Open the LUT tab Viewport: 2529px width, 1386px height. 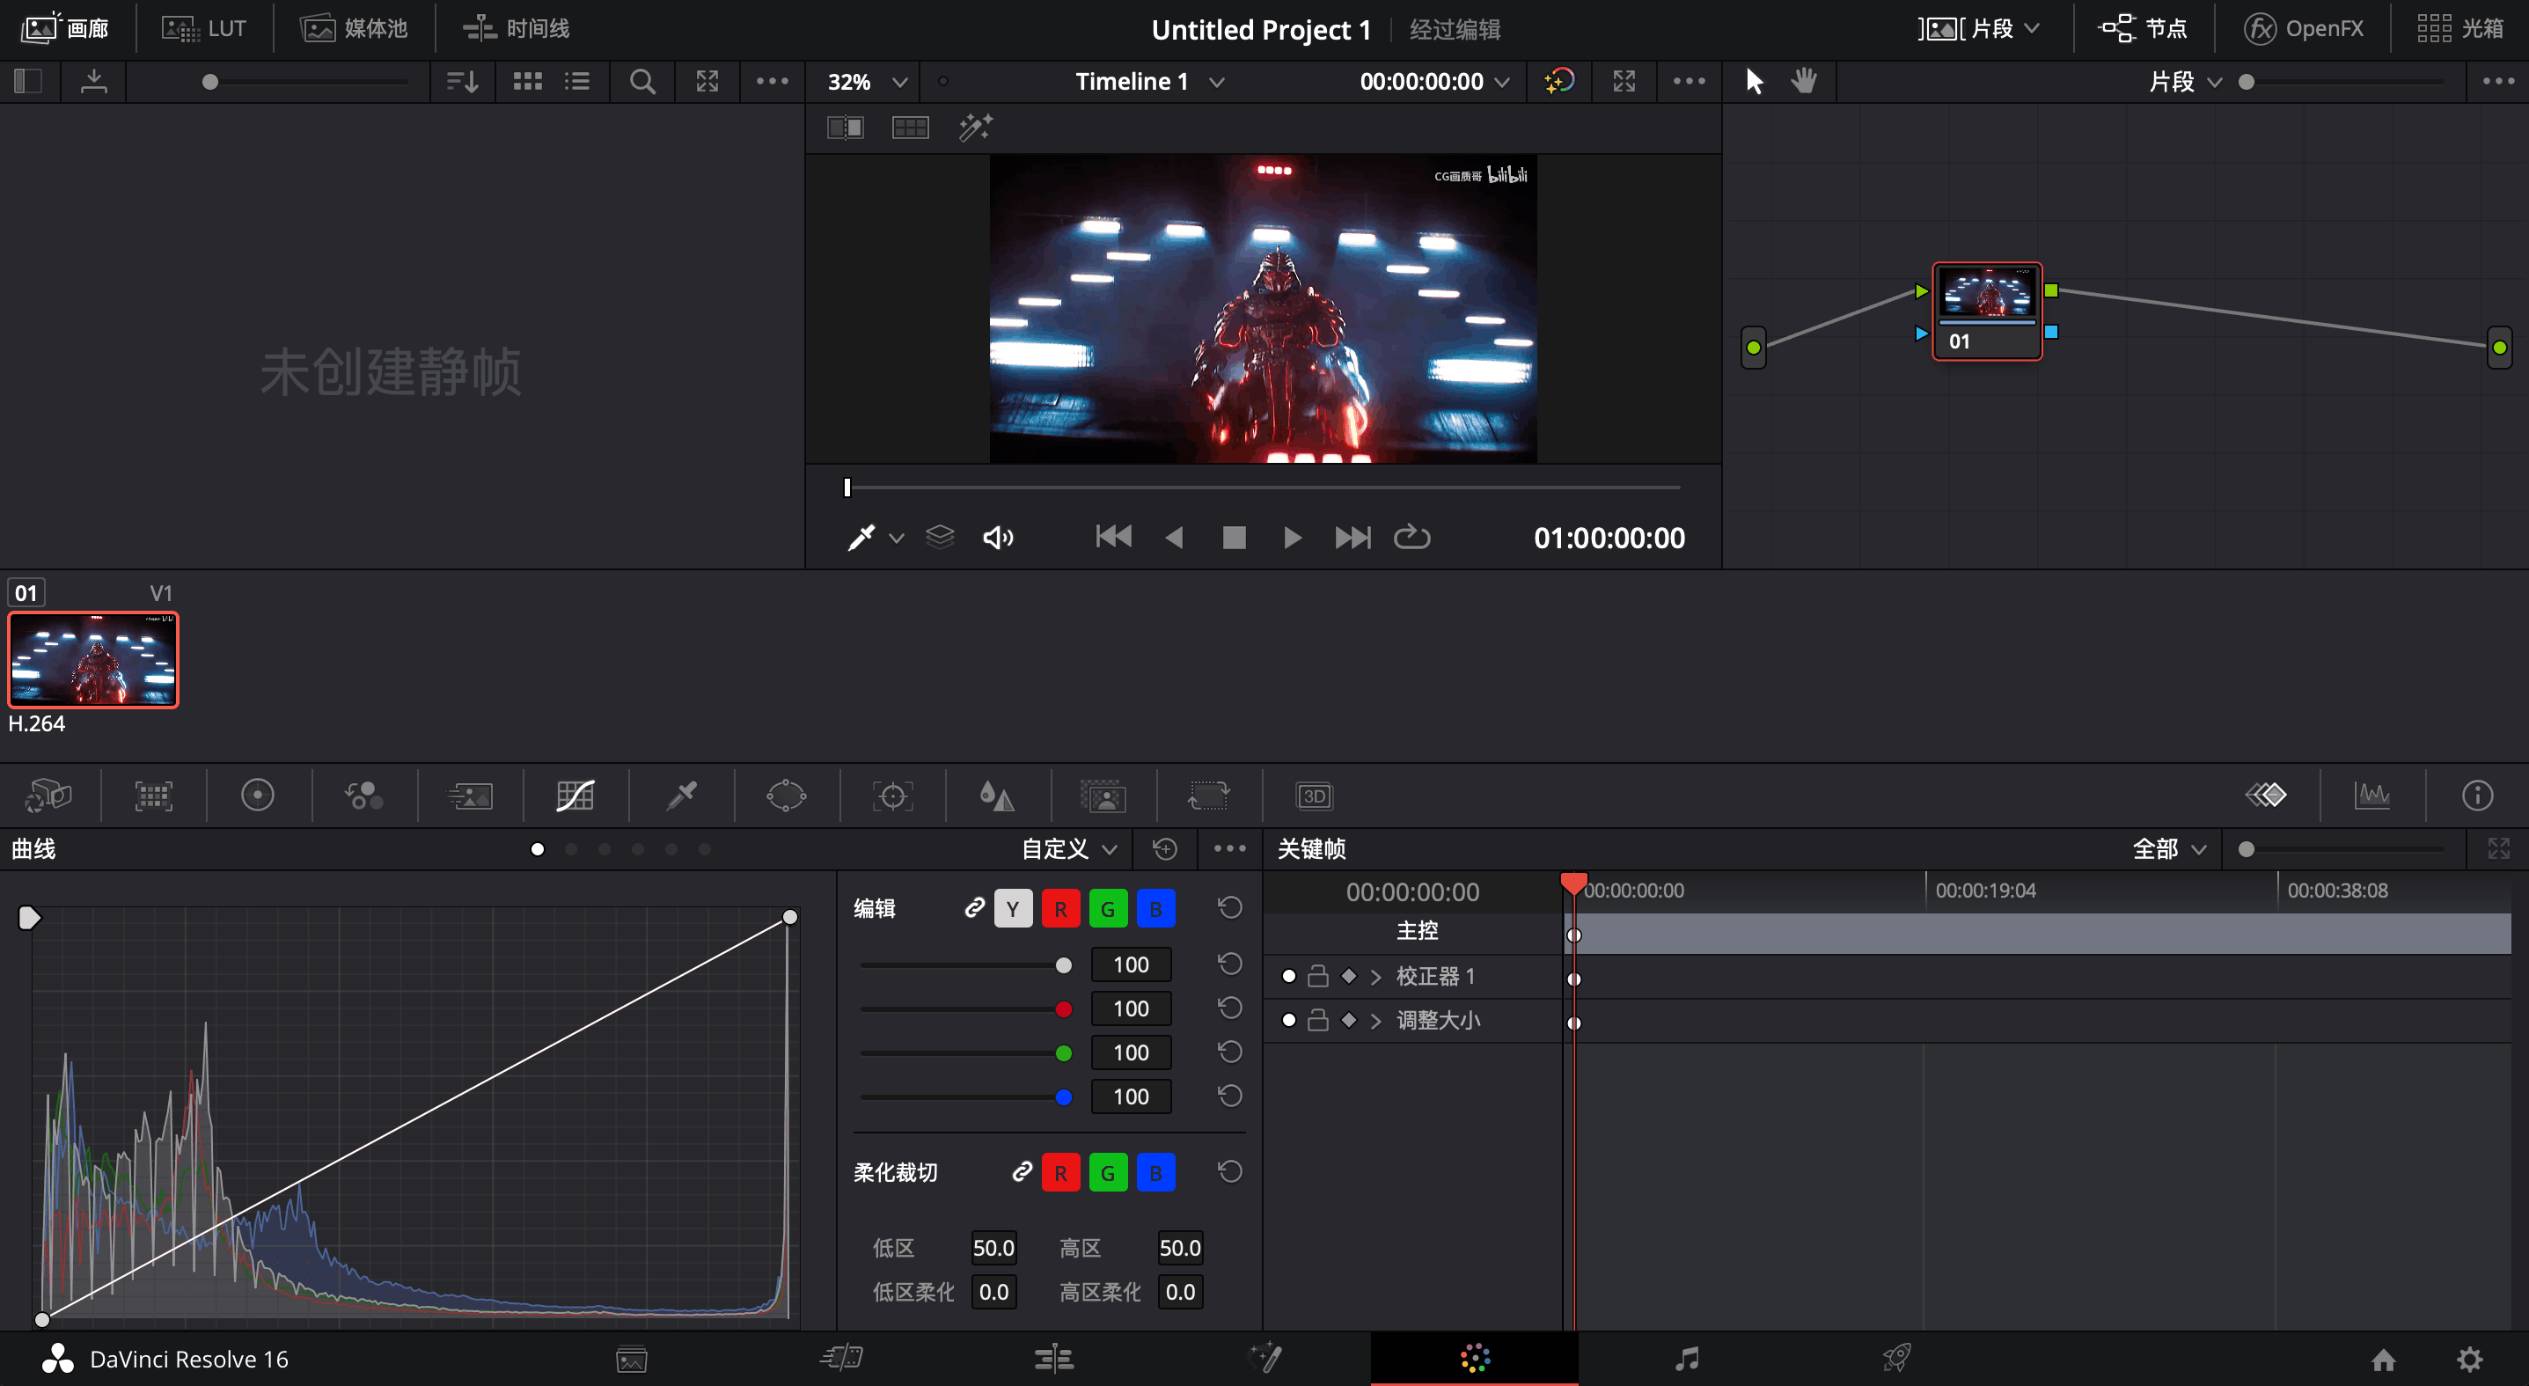(206, 28)
